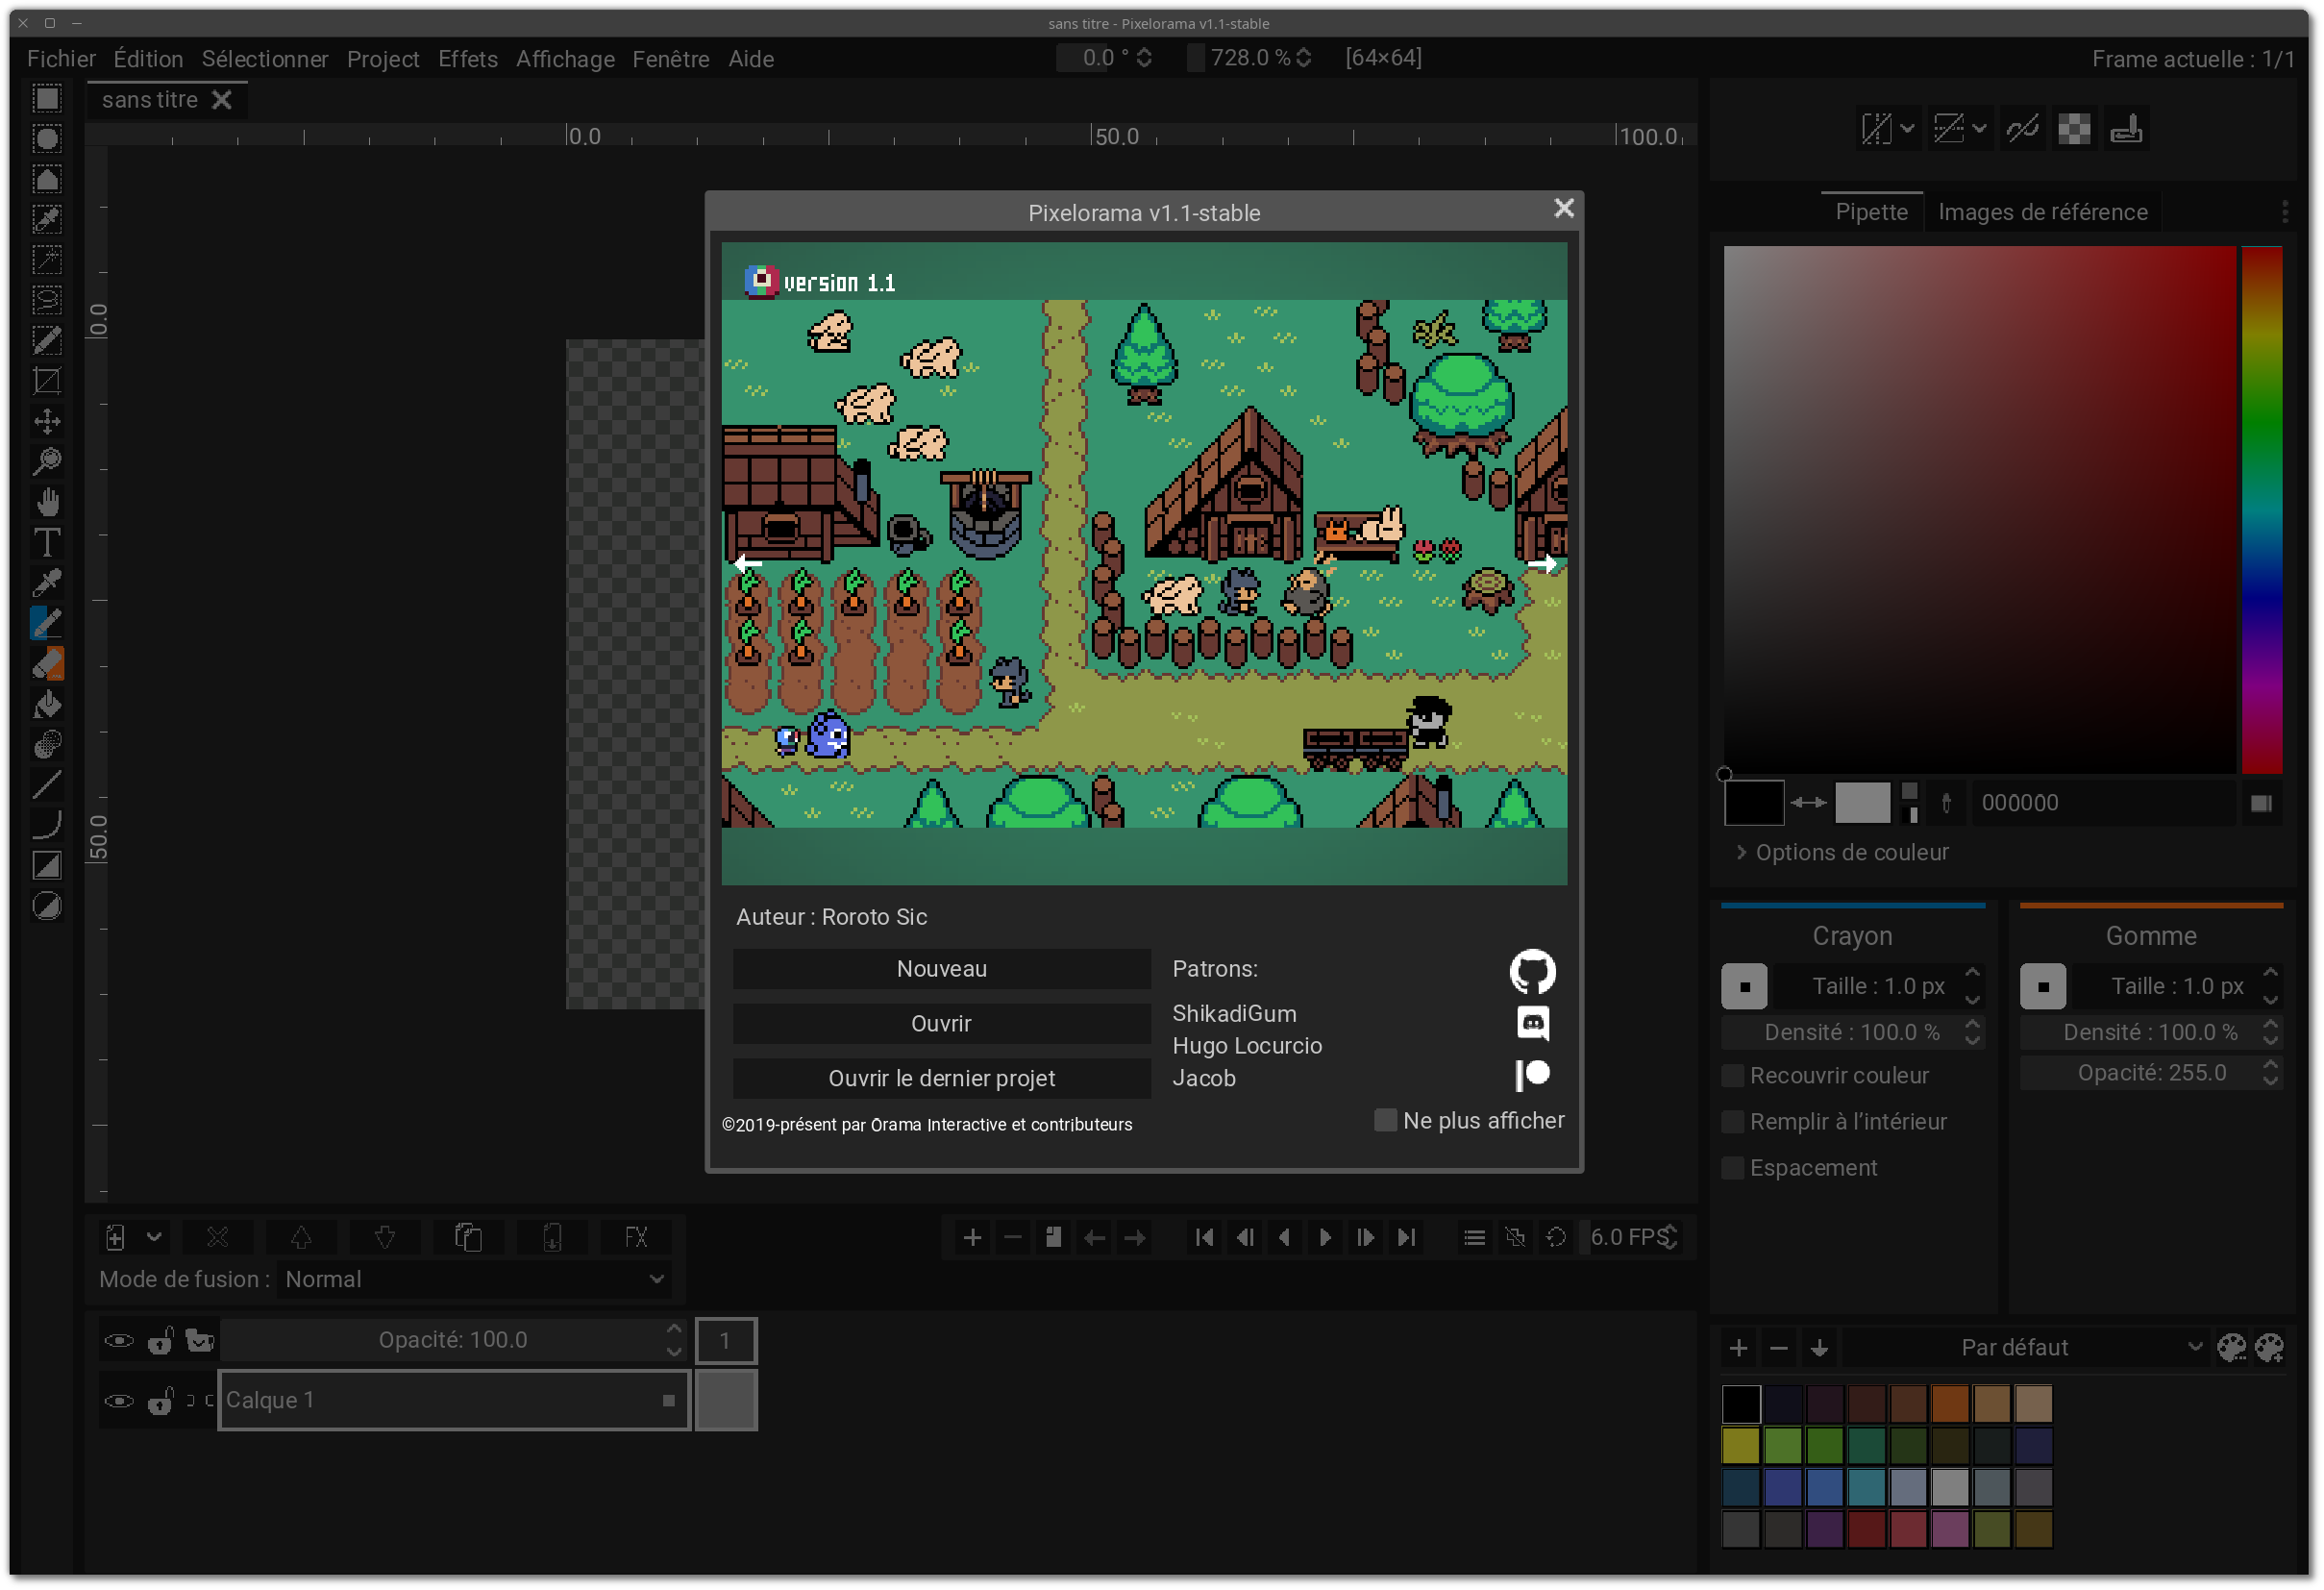Select the rectangular selection tool
Screen dimensions: 2324x1590
[x=46, y=98]
